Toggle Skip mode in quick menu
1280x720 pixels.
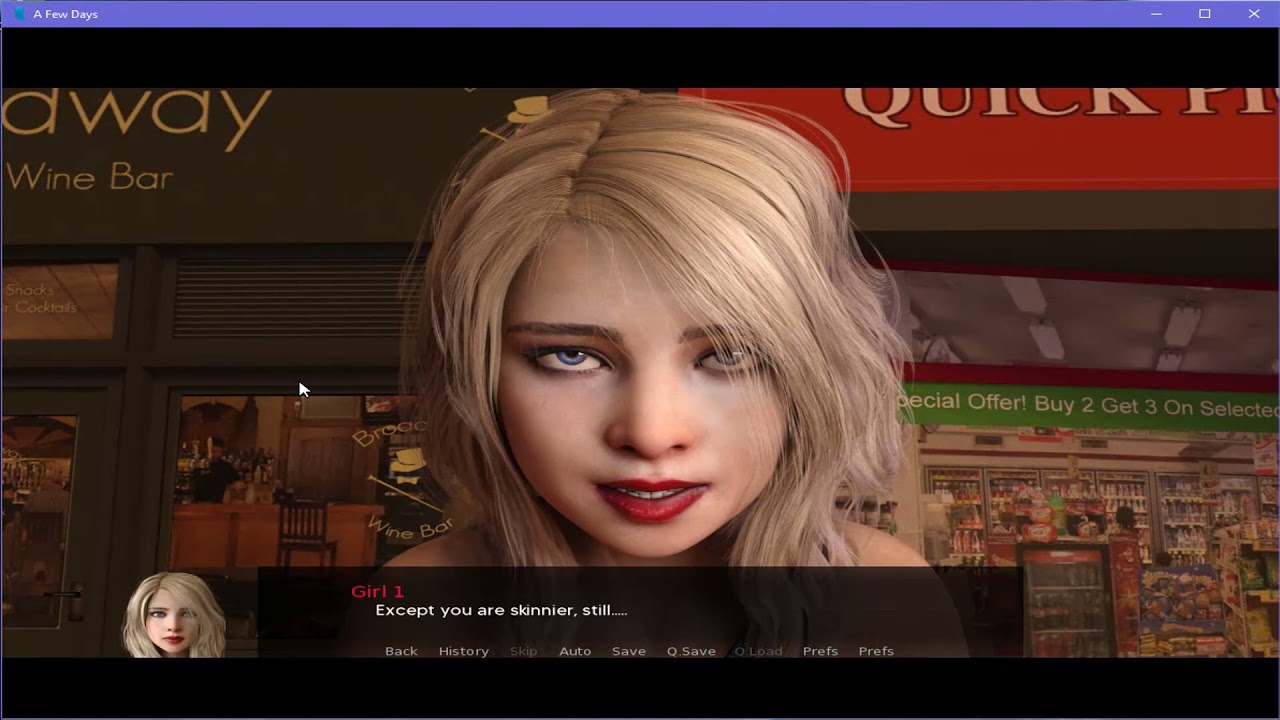point(523,651)
